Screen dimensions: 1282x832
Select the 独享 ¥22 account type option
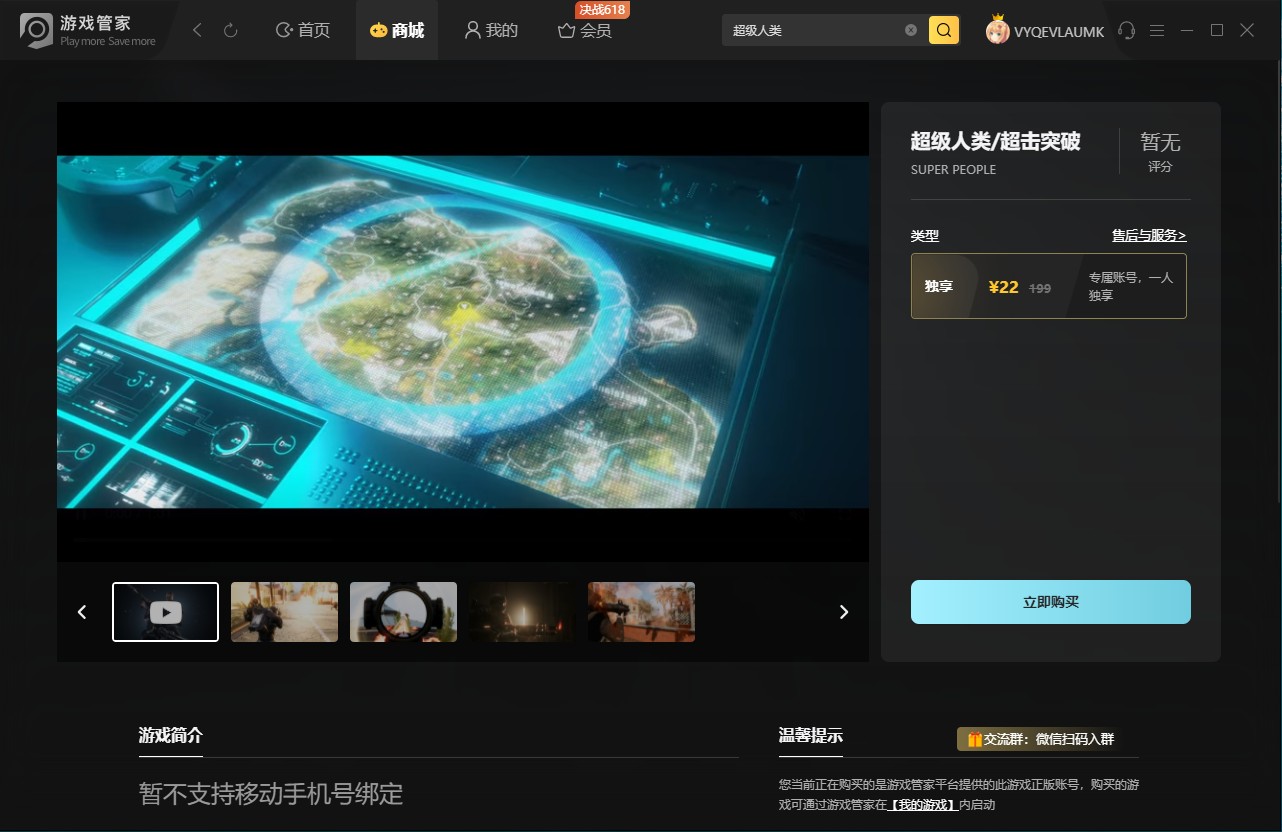tap(1049, 286)
